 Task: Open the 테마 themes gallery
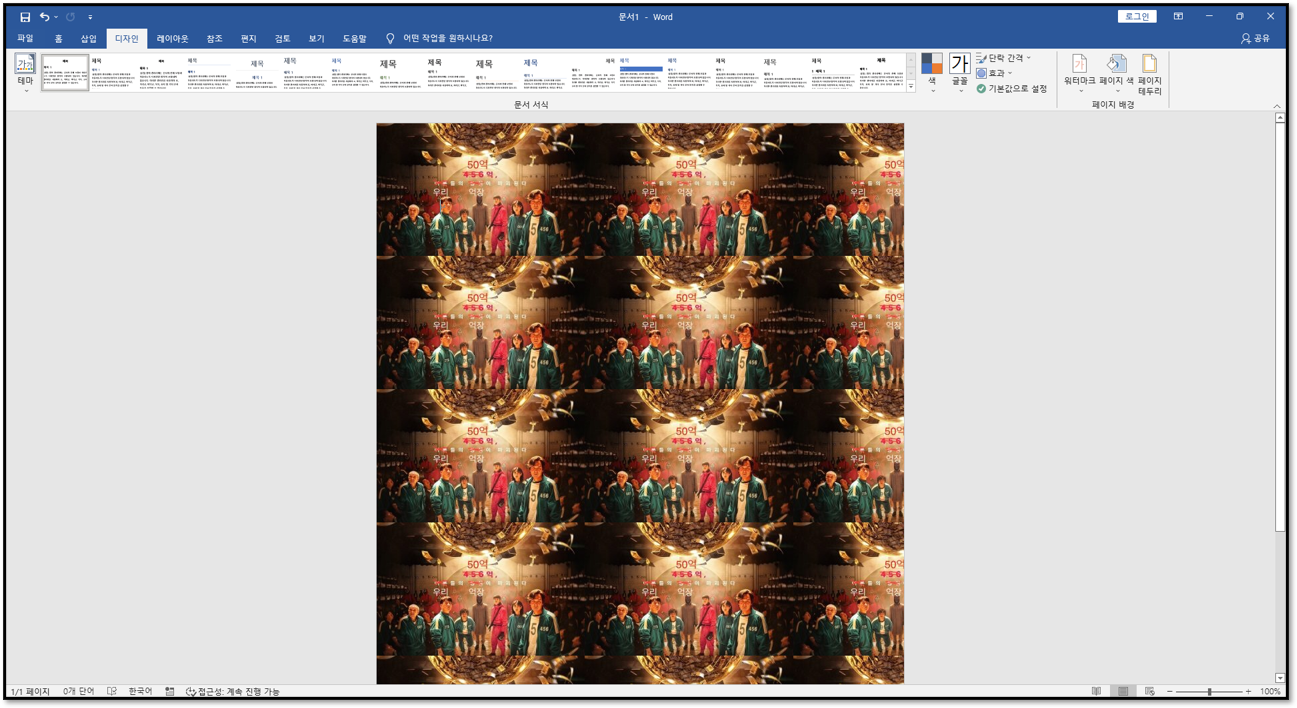tap(25, 75)
